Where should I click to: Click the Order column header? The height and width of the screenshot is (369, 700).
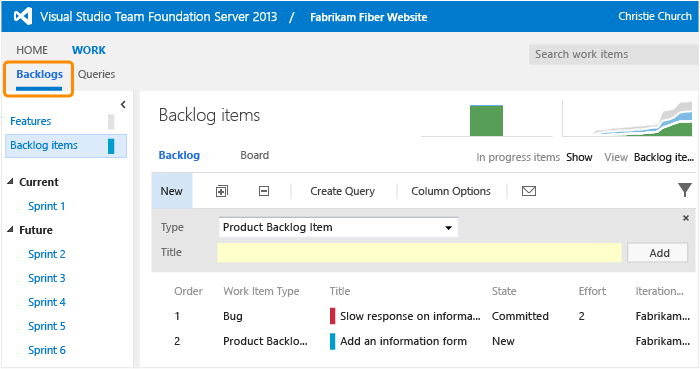188,291
